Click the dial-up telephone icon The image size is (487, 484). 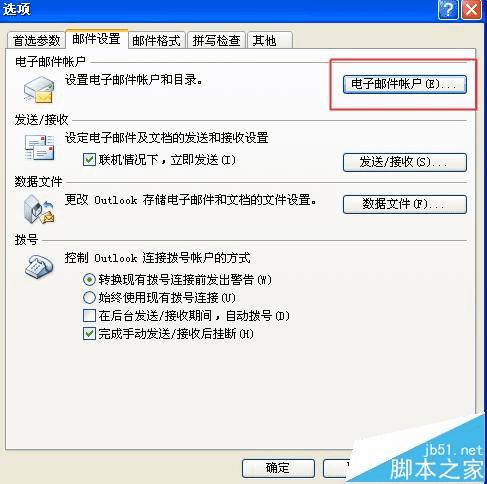pos(39,266)
